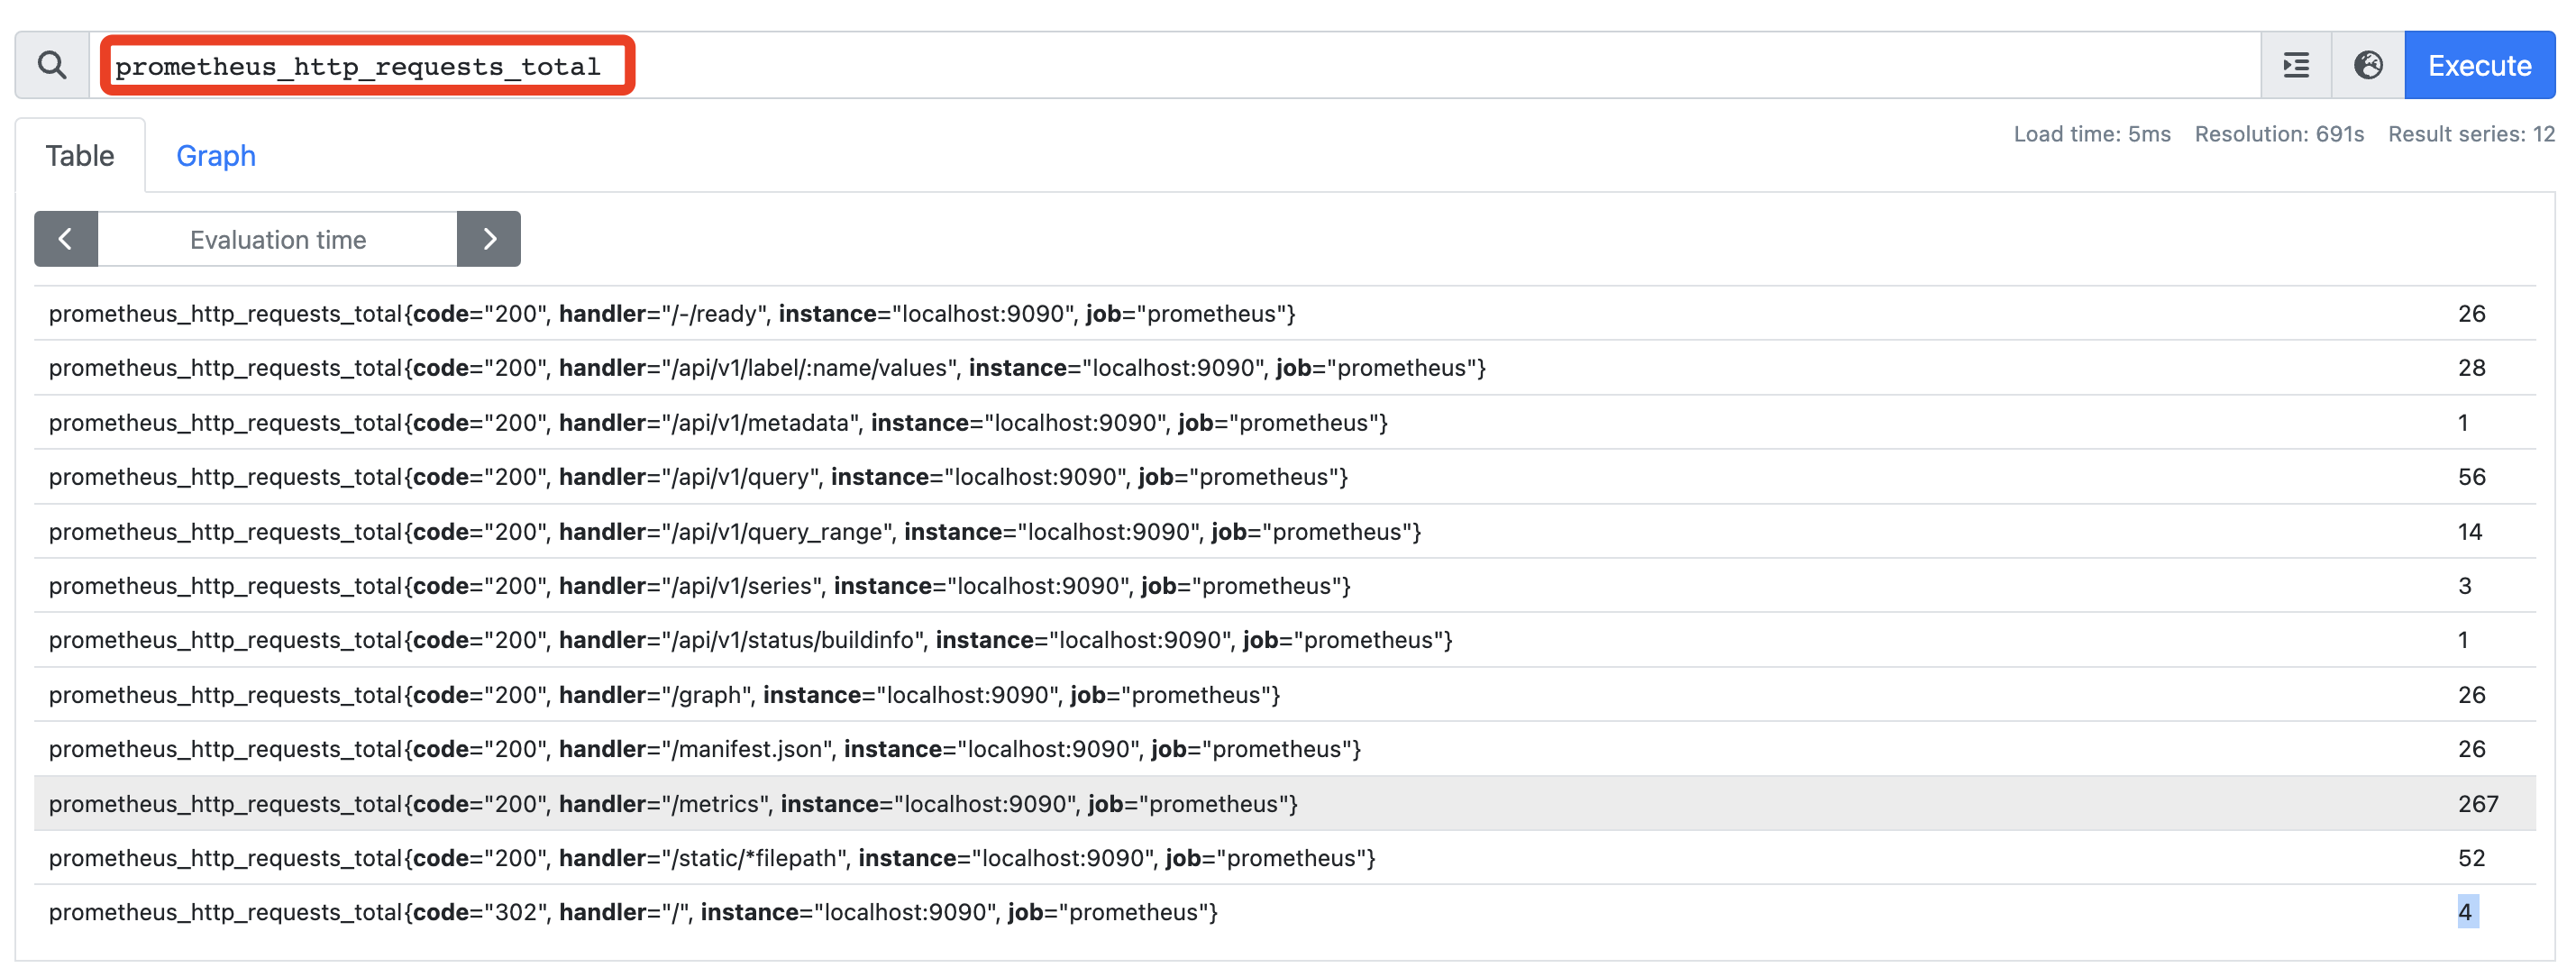Click the Execute button
This screenshot has width=2576, height=977.
[x=2480, y=65]
